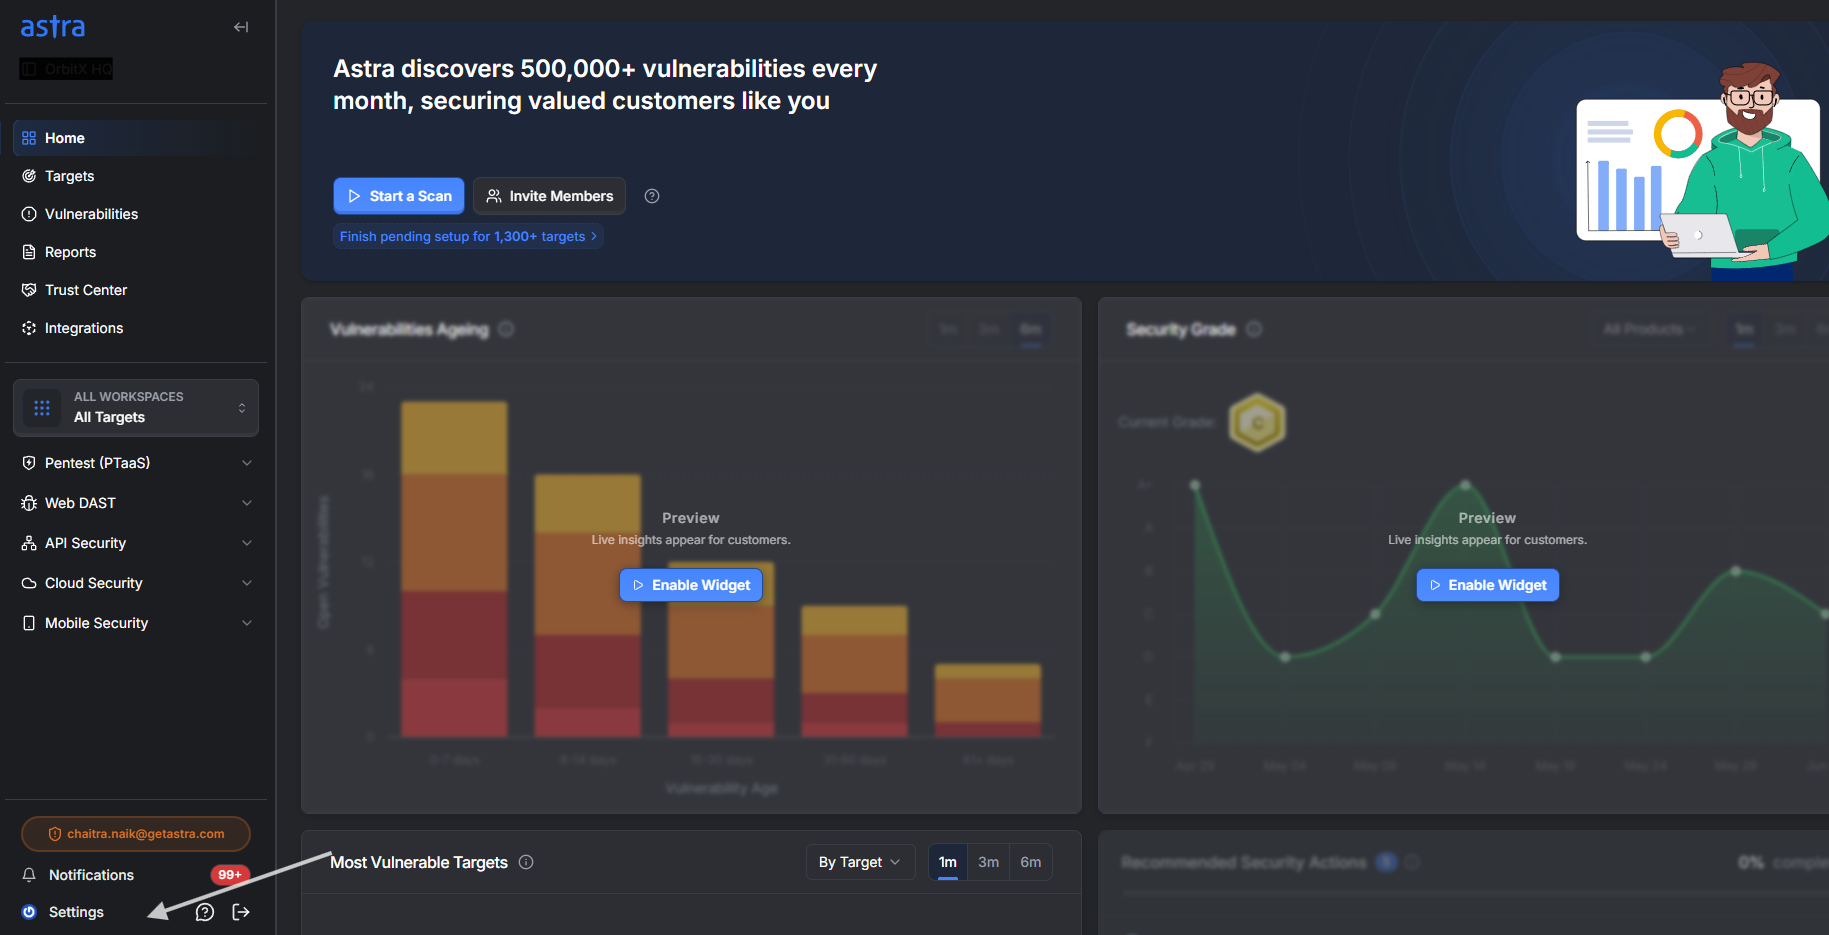The image size is (1829, 935).
Task: Open the All Workspaces target selector
Action: (x=136, y=407)
